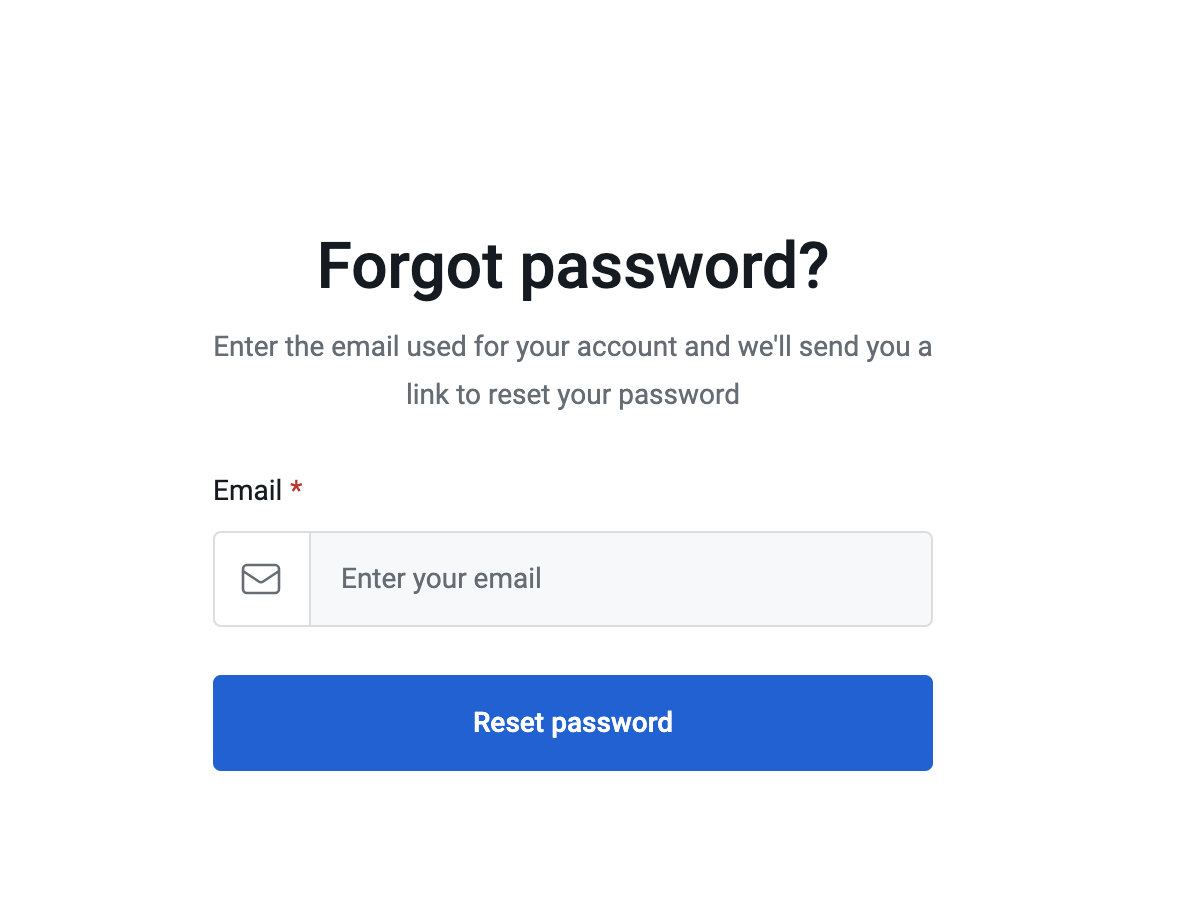Click the "Forgot password?" heading
The image size is (1186, 920).
tap(572, 266)
